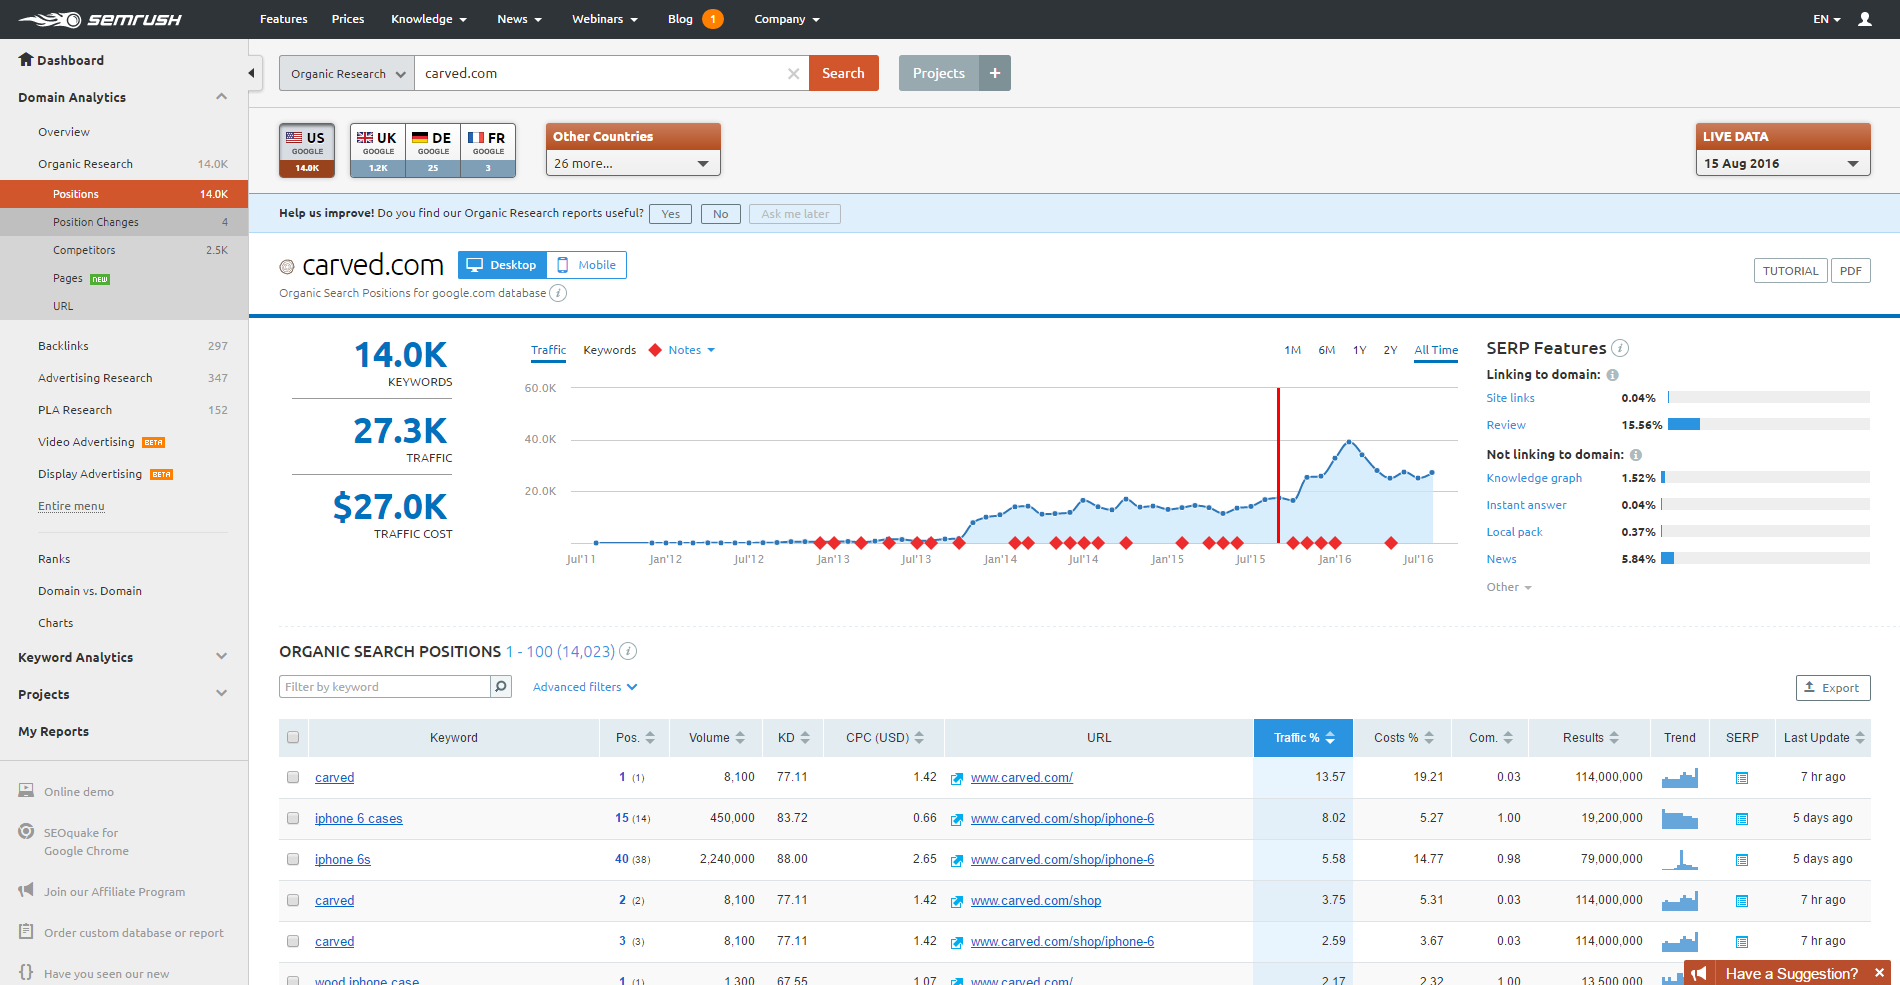Click the external link icon beside www.carved.com/shop
The height and width of the screenshot is (985, 1900).
[x=957, y=900]
